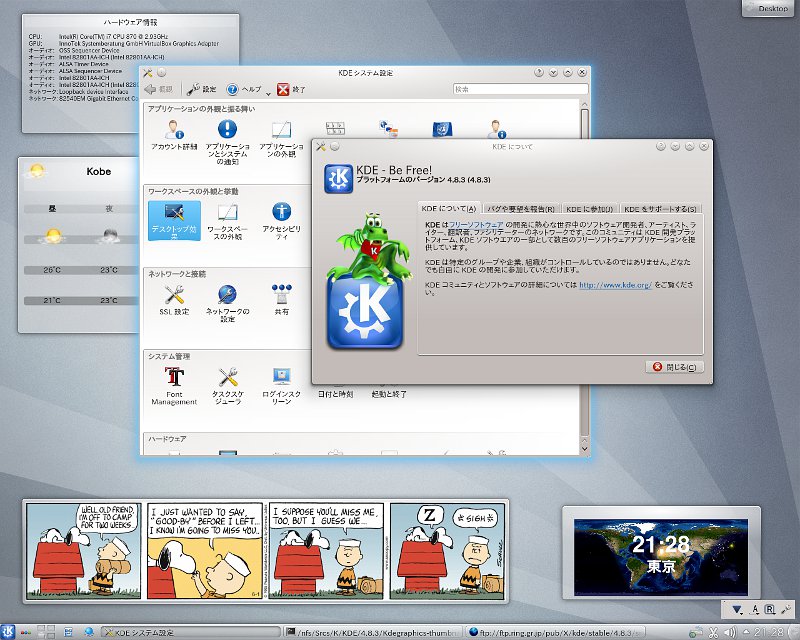The width and height of the screenshot is (800, 640).
Task: Click file associations icon beside the flag
Action: (x=389, y=129)
